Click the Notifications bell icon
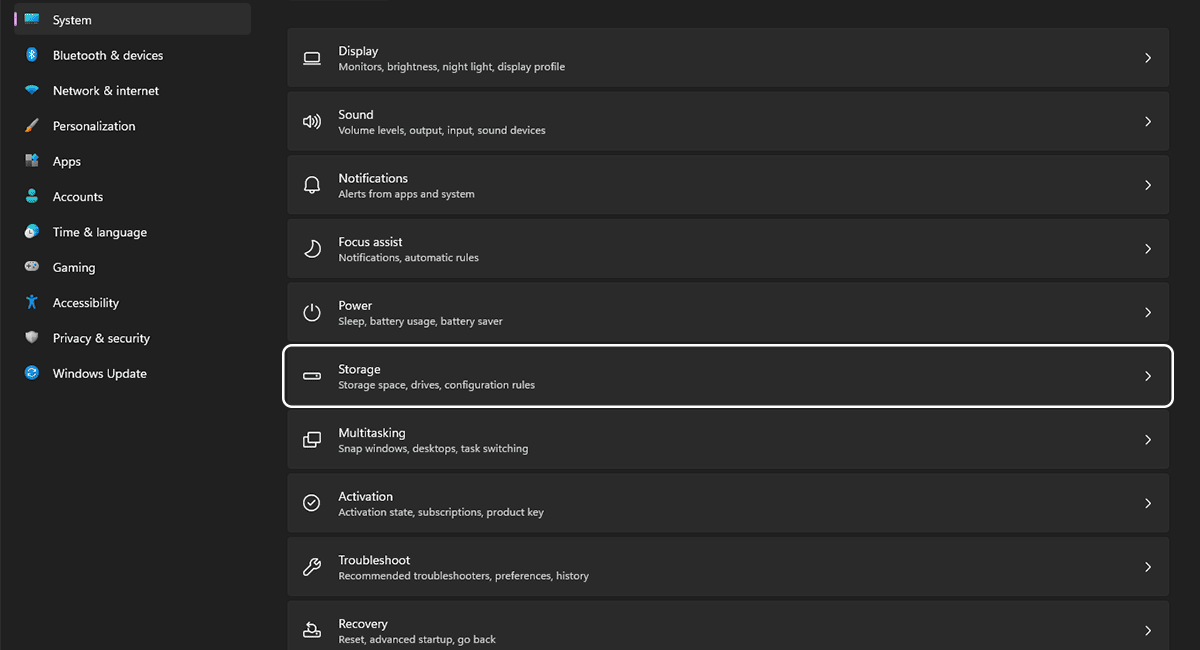Viewport: 1200px width, 650px height. coord(312,185)
